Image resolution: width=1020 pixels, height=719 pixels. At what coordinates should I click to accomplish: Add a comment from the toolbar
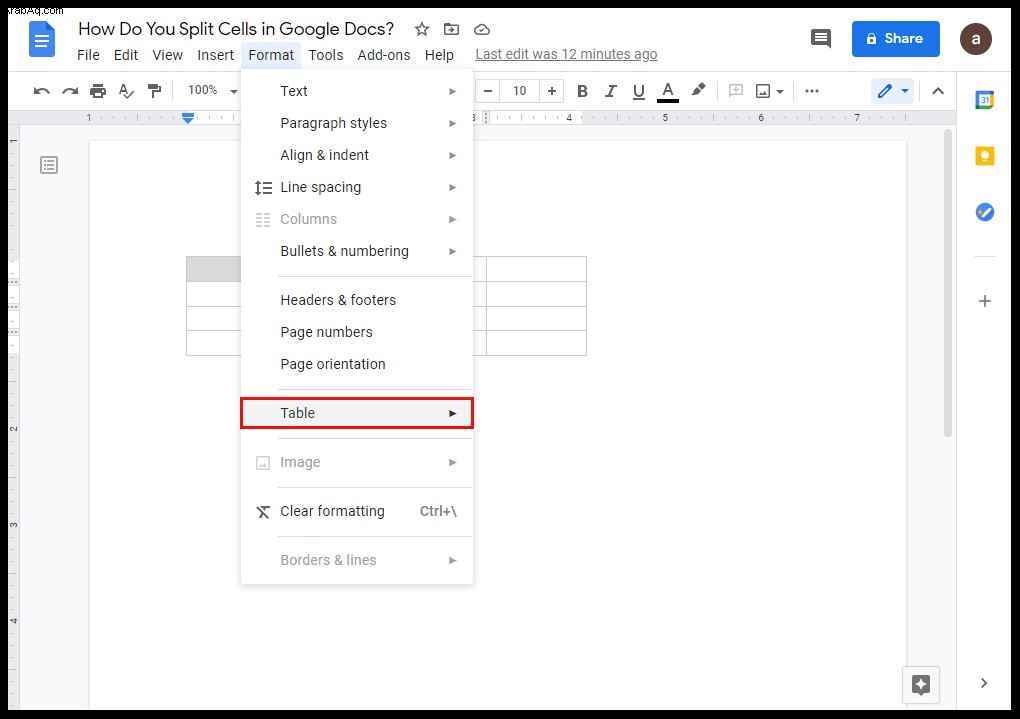click(736, 91)
